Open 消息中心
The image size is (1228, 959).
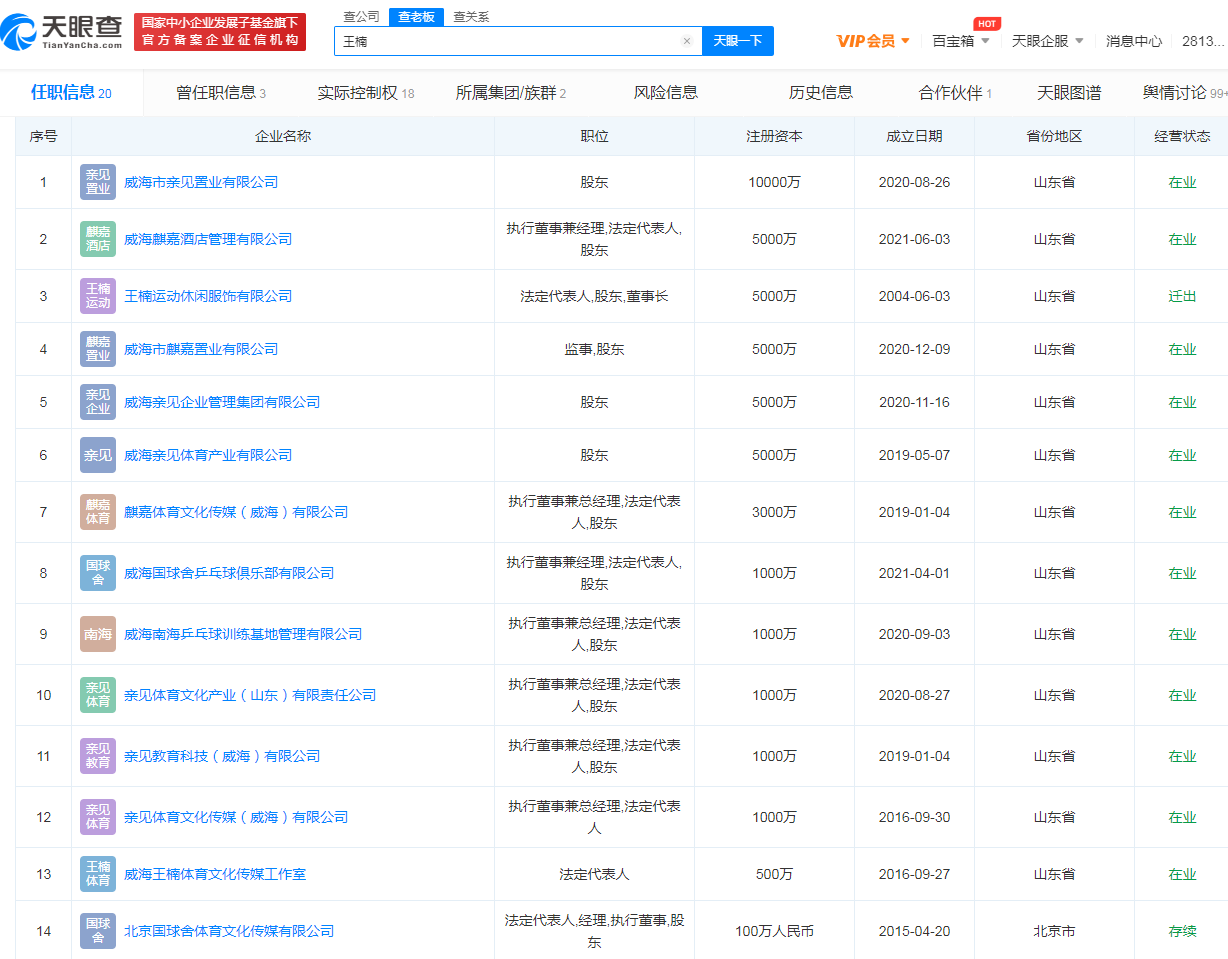point(1134,41)
